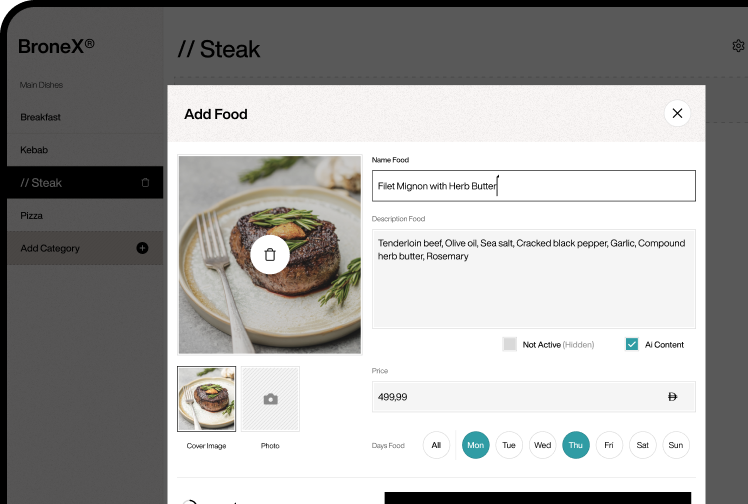The image size is (748, 504).
Task: Click the Description Food text area
Action: tap(533, 278)
